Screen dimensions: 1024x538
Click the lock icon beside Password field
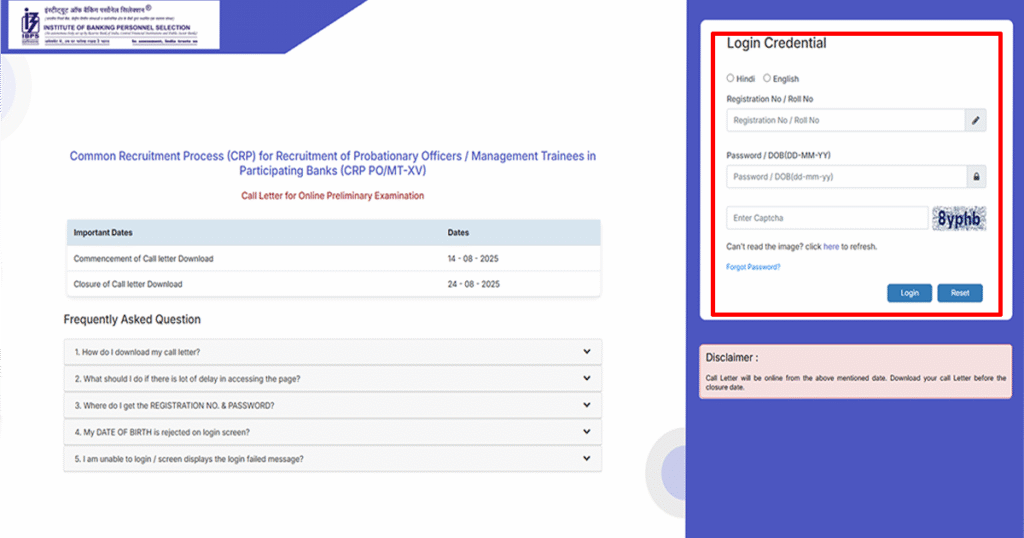pos(976,176)
